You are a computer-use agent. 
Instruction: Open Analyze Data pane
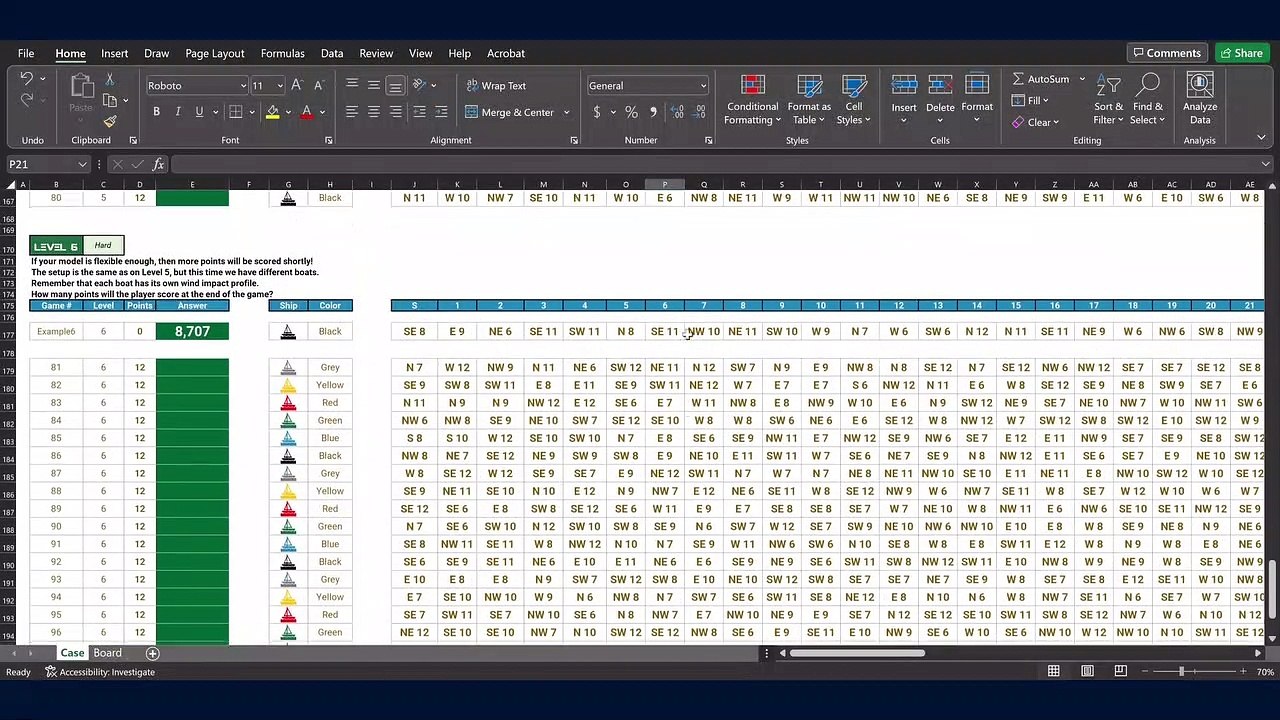pos(1200,99)
